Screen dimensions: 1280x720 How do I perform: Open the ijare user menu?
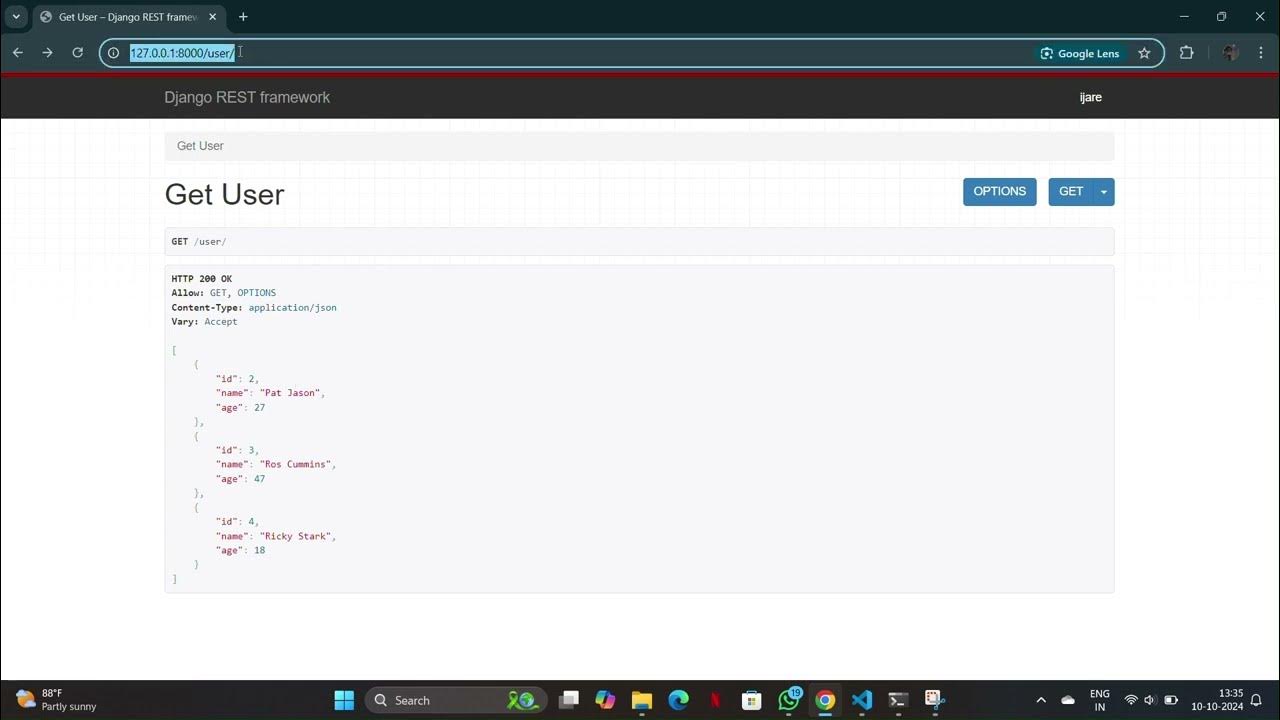click(x=1090, y=97)
